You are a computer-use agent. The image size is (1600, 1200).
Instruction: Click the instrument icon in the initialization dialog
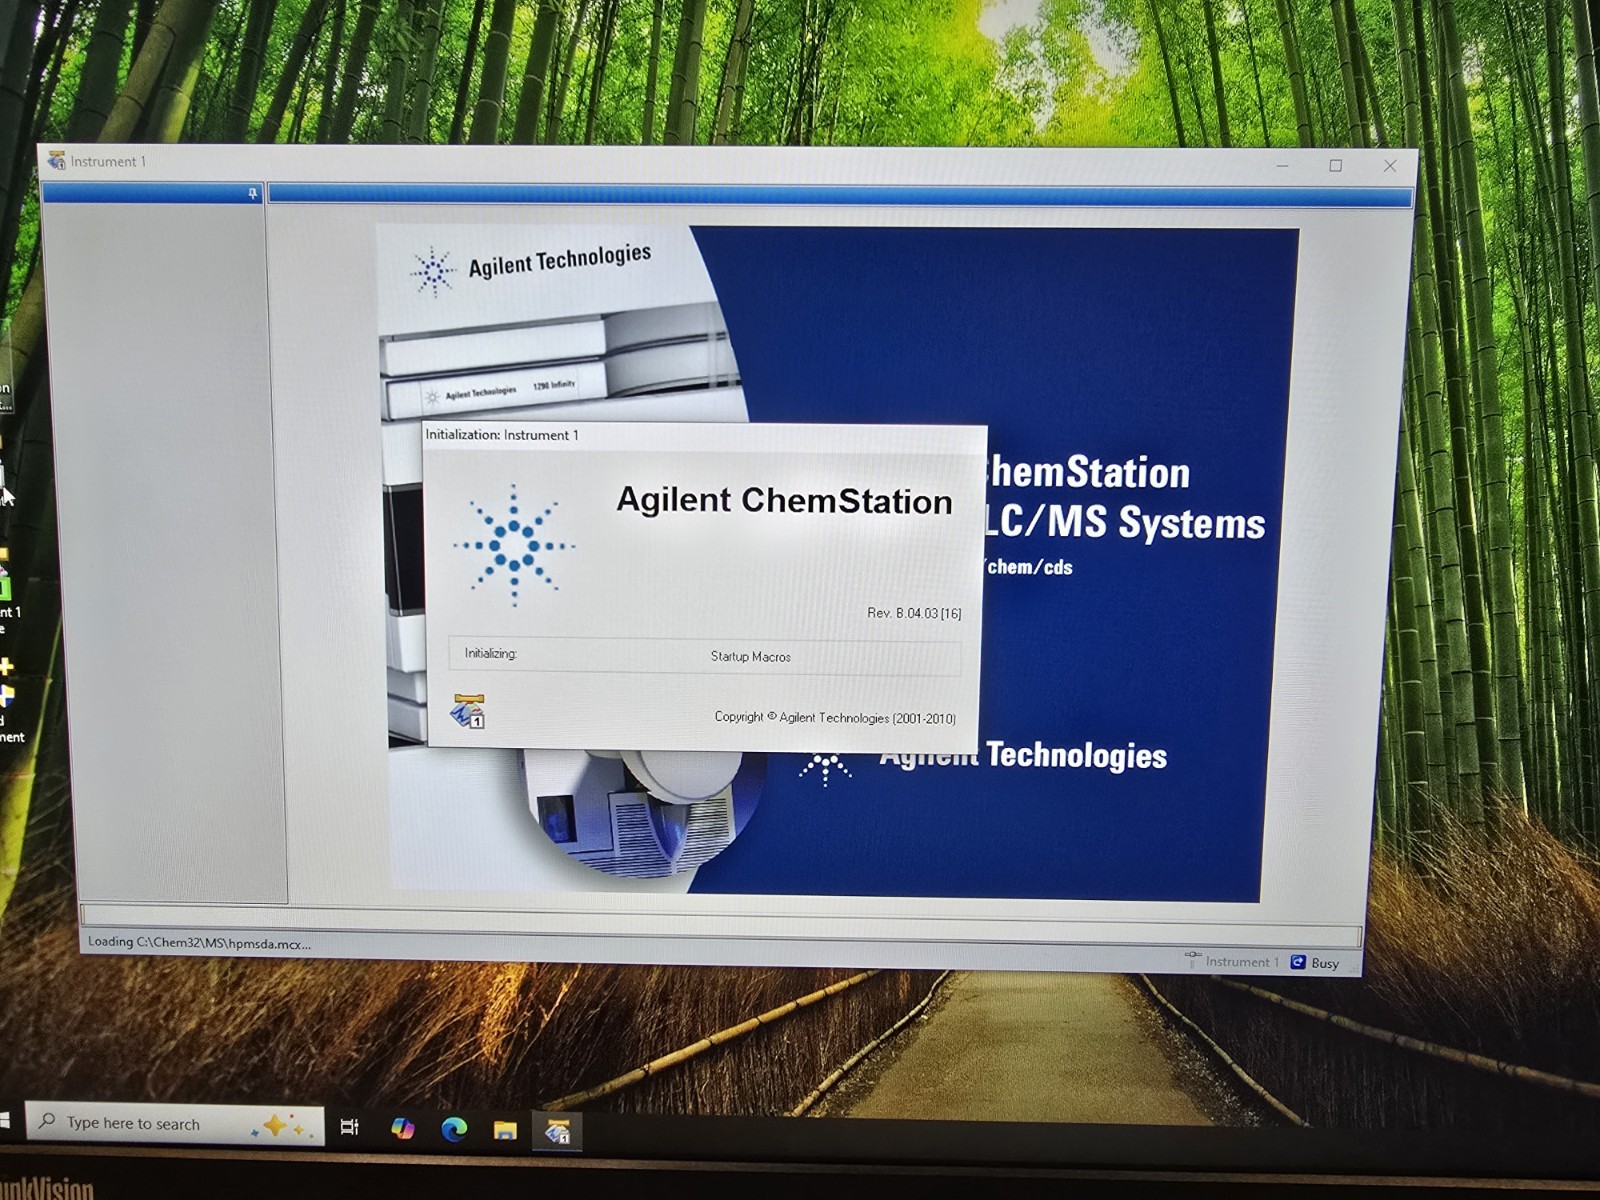(468, 710)
